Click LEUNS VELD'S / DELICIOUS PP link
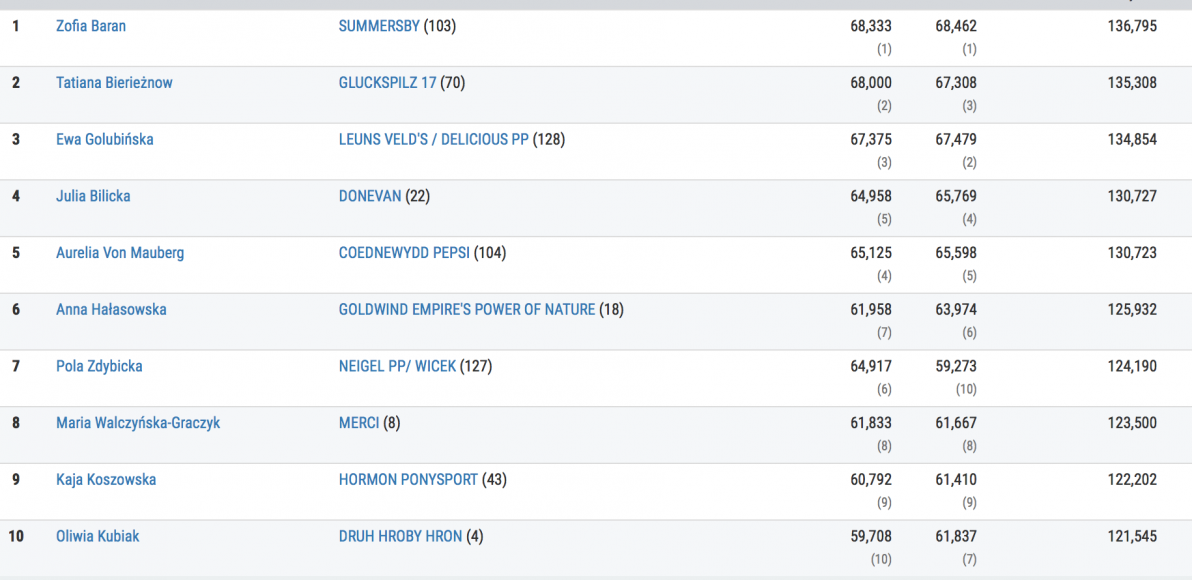This screenshot has width=1192, height=580. (x=433, y=140)
